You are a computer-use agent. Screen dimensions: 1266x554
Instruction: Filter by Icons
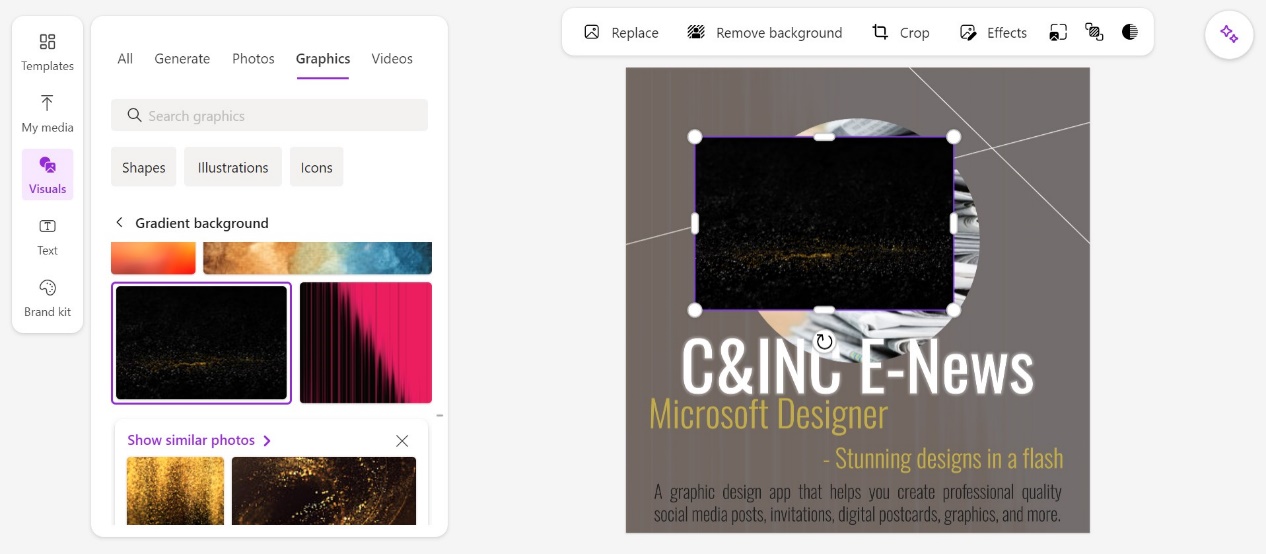tap(317, 167)
